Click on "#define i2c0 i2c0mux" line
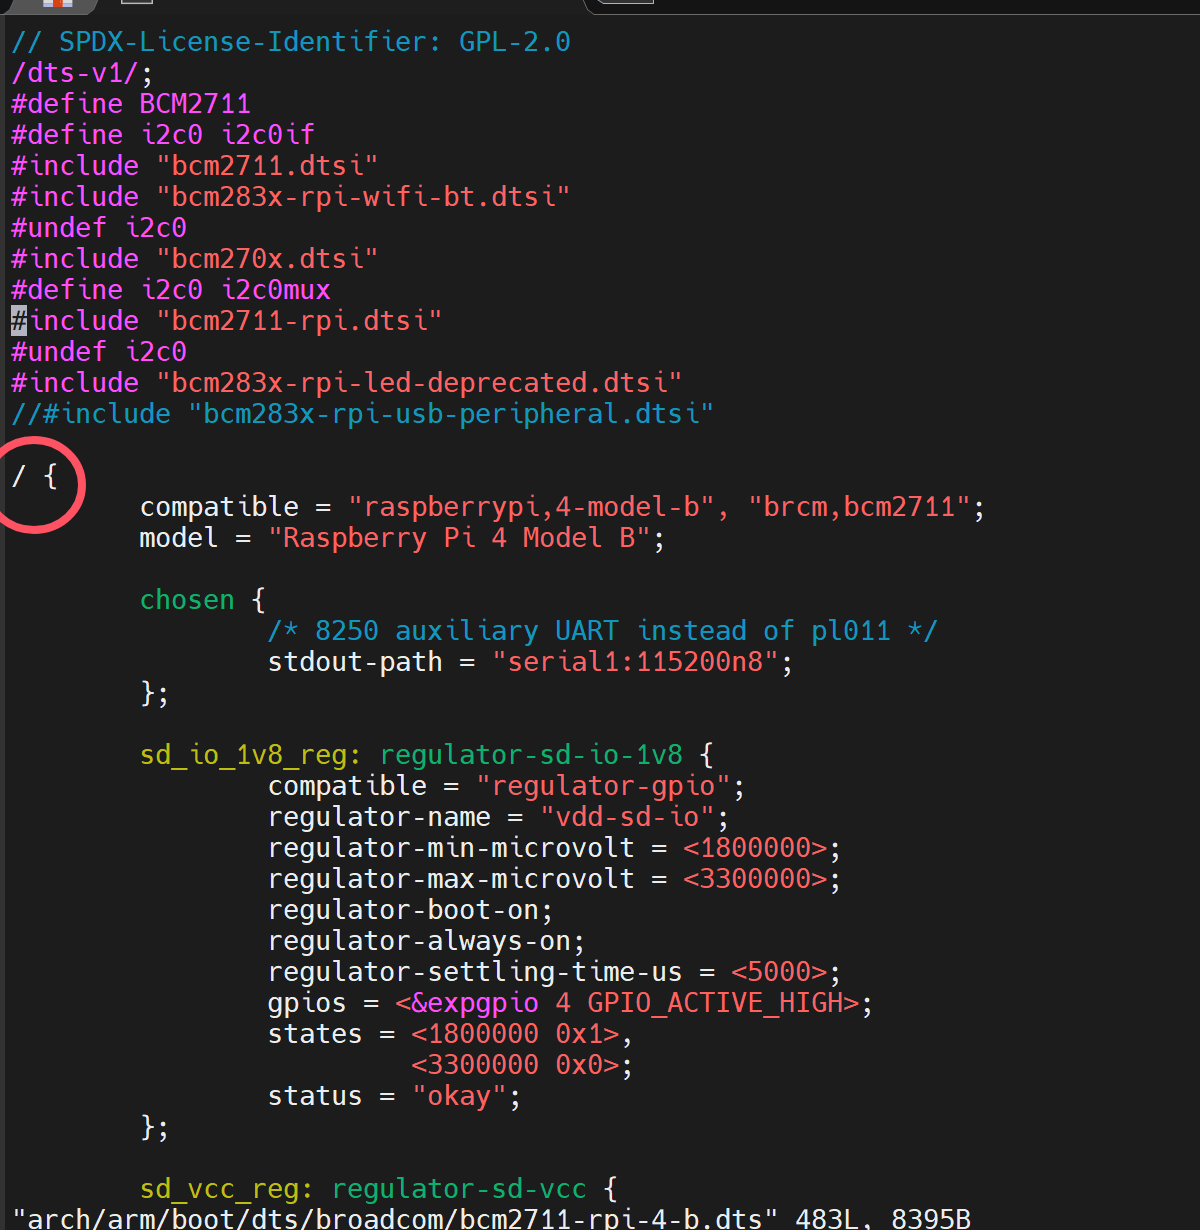 click(x=170, y=290)
